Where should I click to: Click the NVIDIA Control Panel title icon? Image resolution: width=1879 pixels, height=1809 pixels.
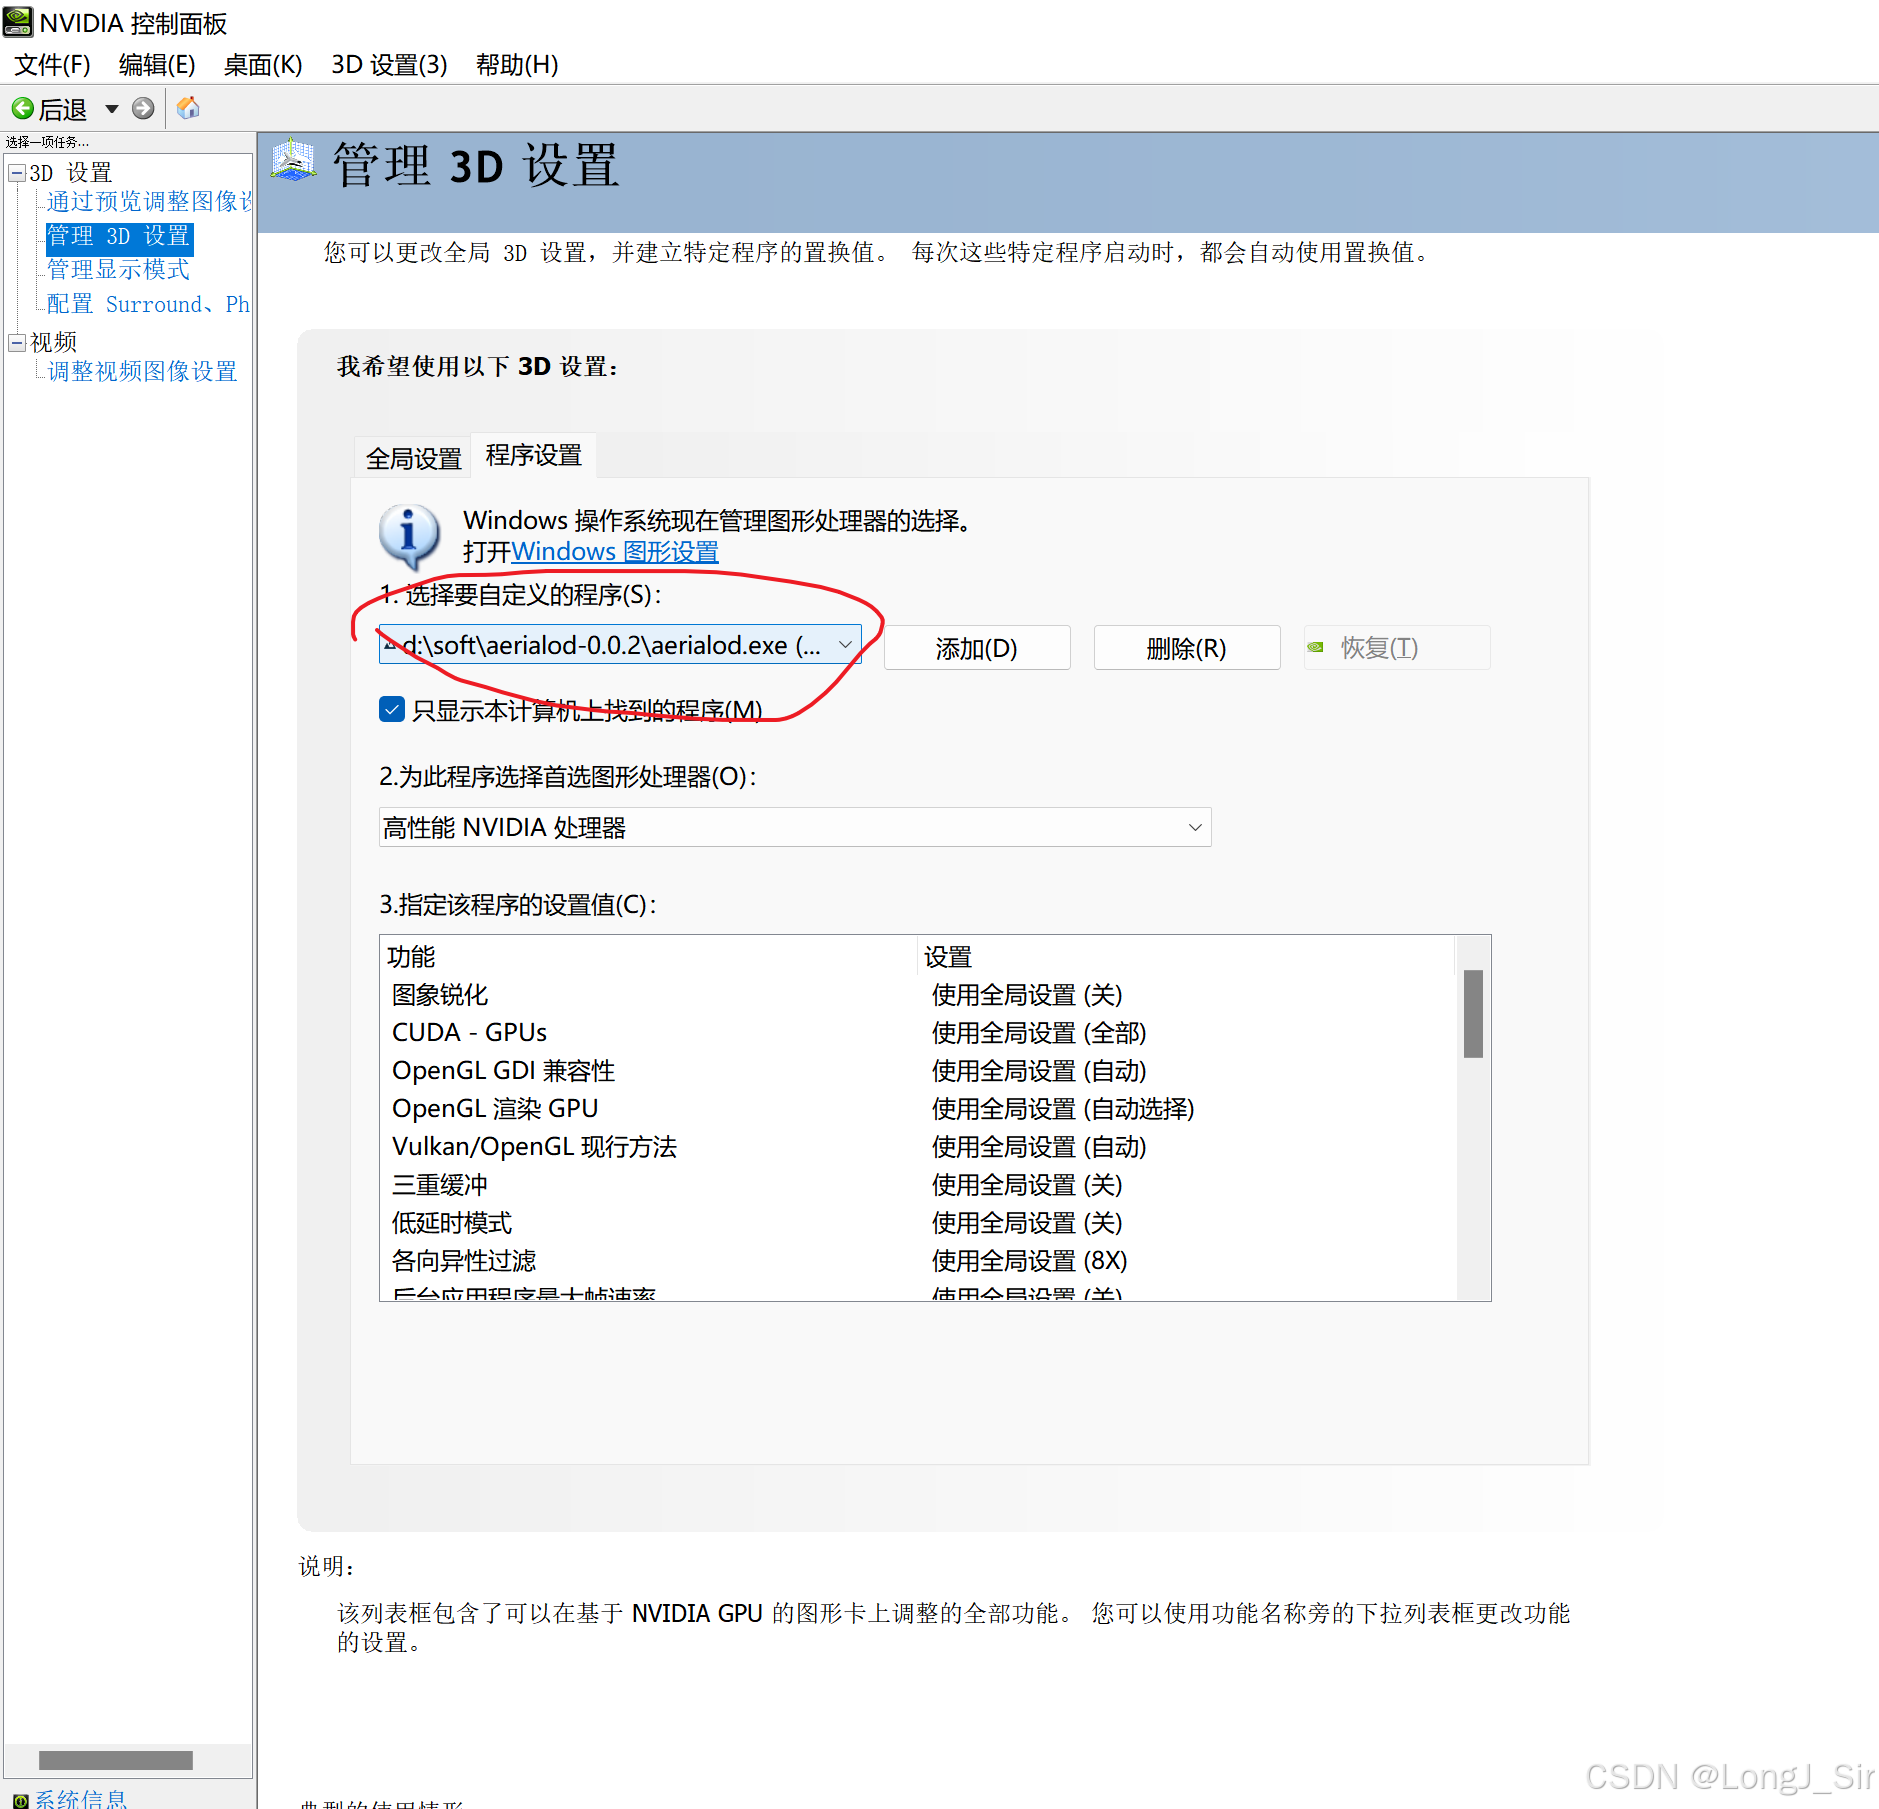[18, 22]
